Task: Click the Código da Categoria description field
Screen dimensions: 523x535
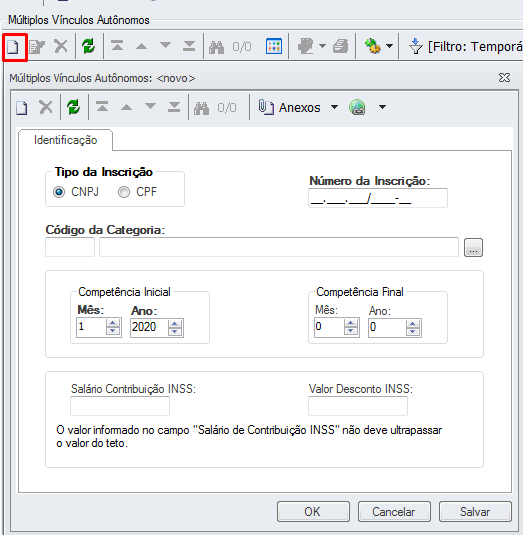Action: [x=279, y=247]
